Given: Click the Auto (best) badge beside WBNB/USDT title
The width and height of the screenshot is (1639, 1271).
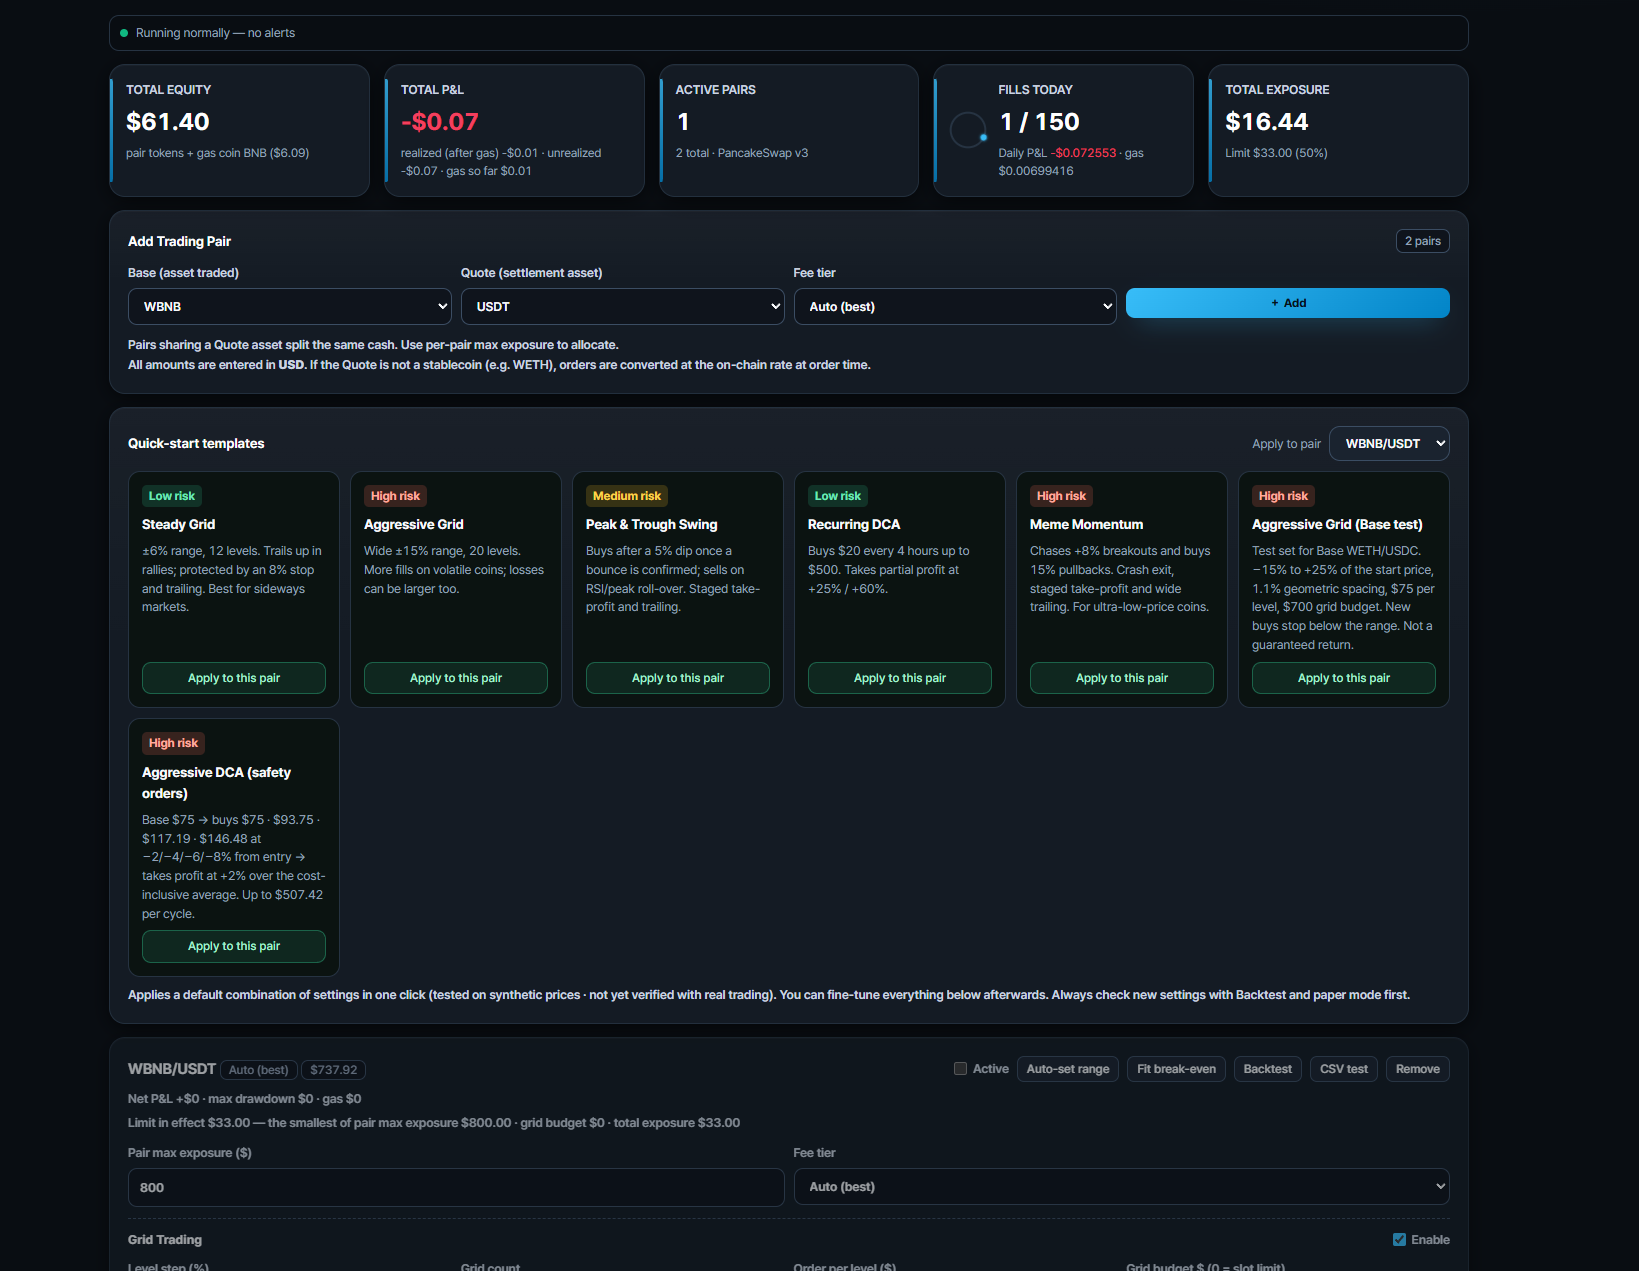Looking at the screenshot, I should point(258,1070).
